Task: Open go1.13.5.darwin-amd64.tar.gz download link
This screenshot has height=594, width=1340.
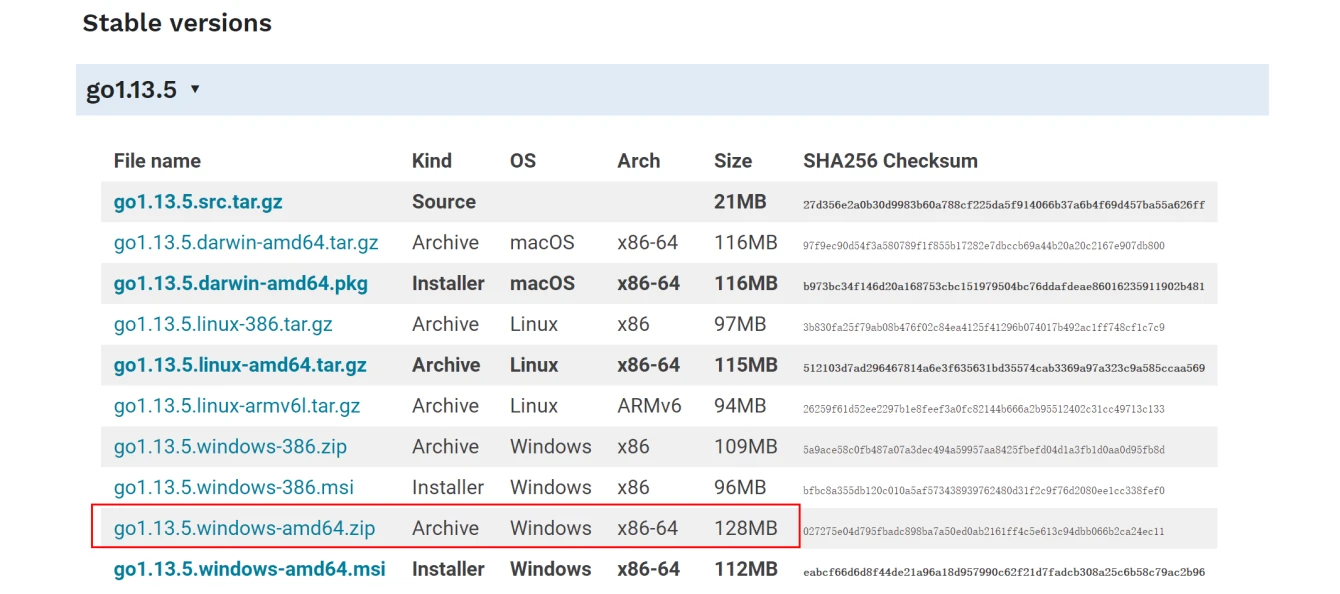Action: pyautogui.click(x=246, y=243)
